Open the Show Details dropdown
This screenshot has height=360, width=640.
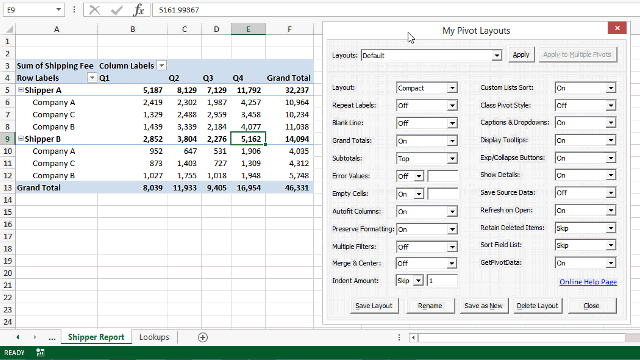[x=611, y=176]
